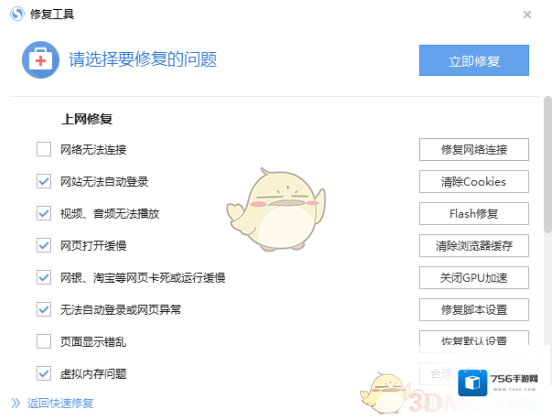Click the 关闭GPU加速 button

[474, 277]
